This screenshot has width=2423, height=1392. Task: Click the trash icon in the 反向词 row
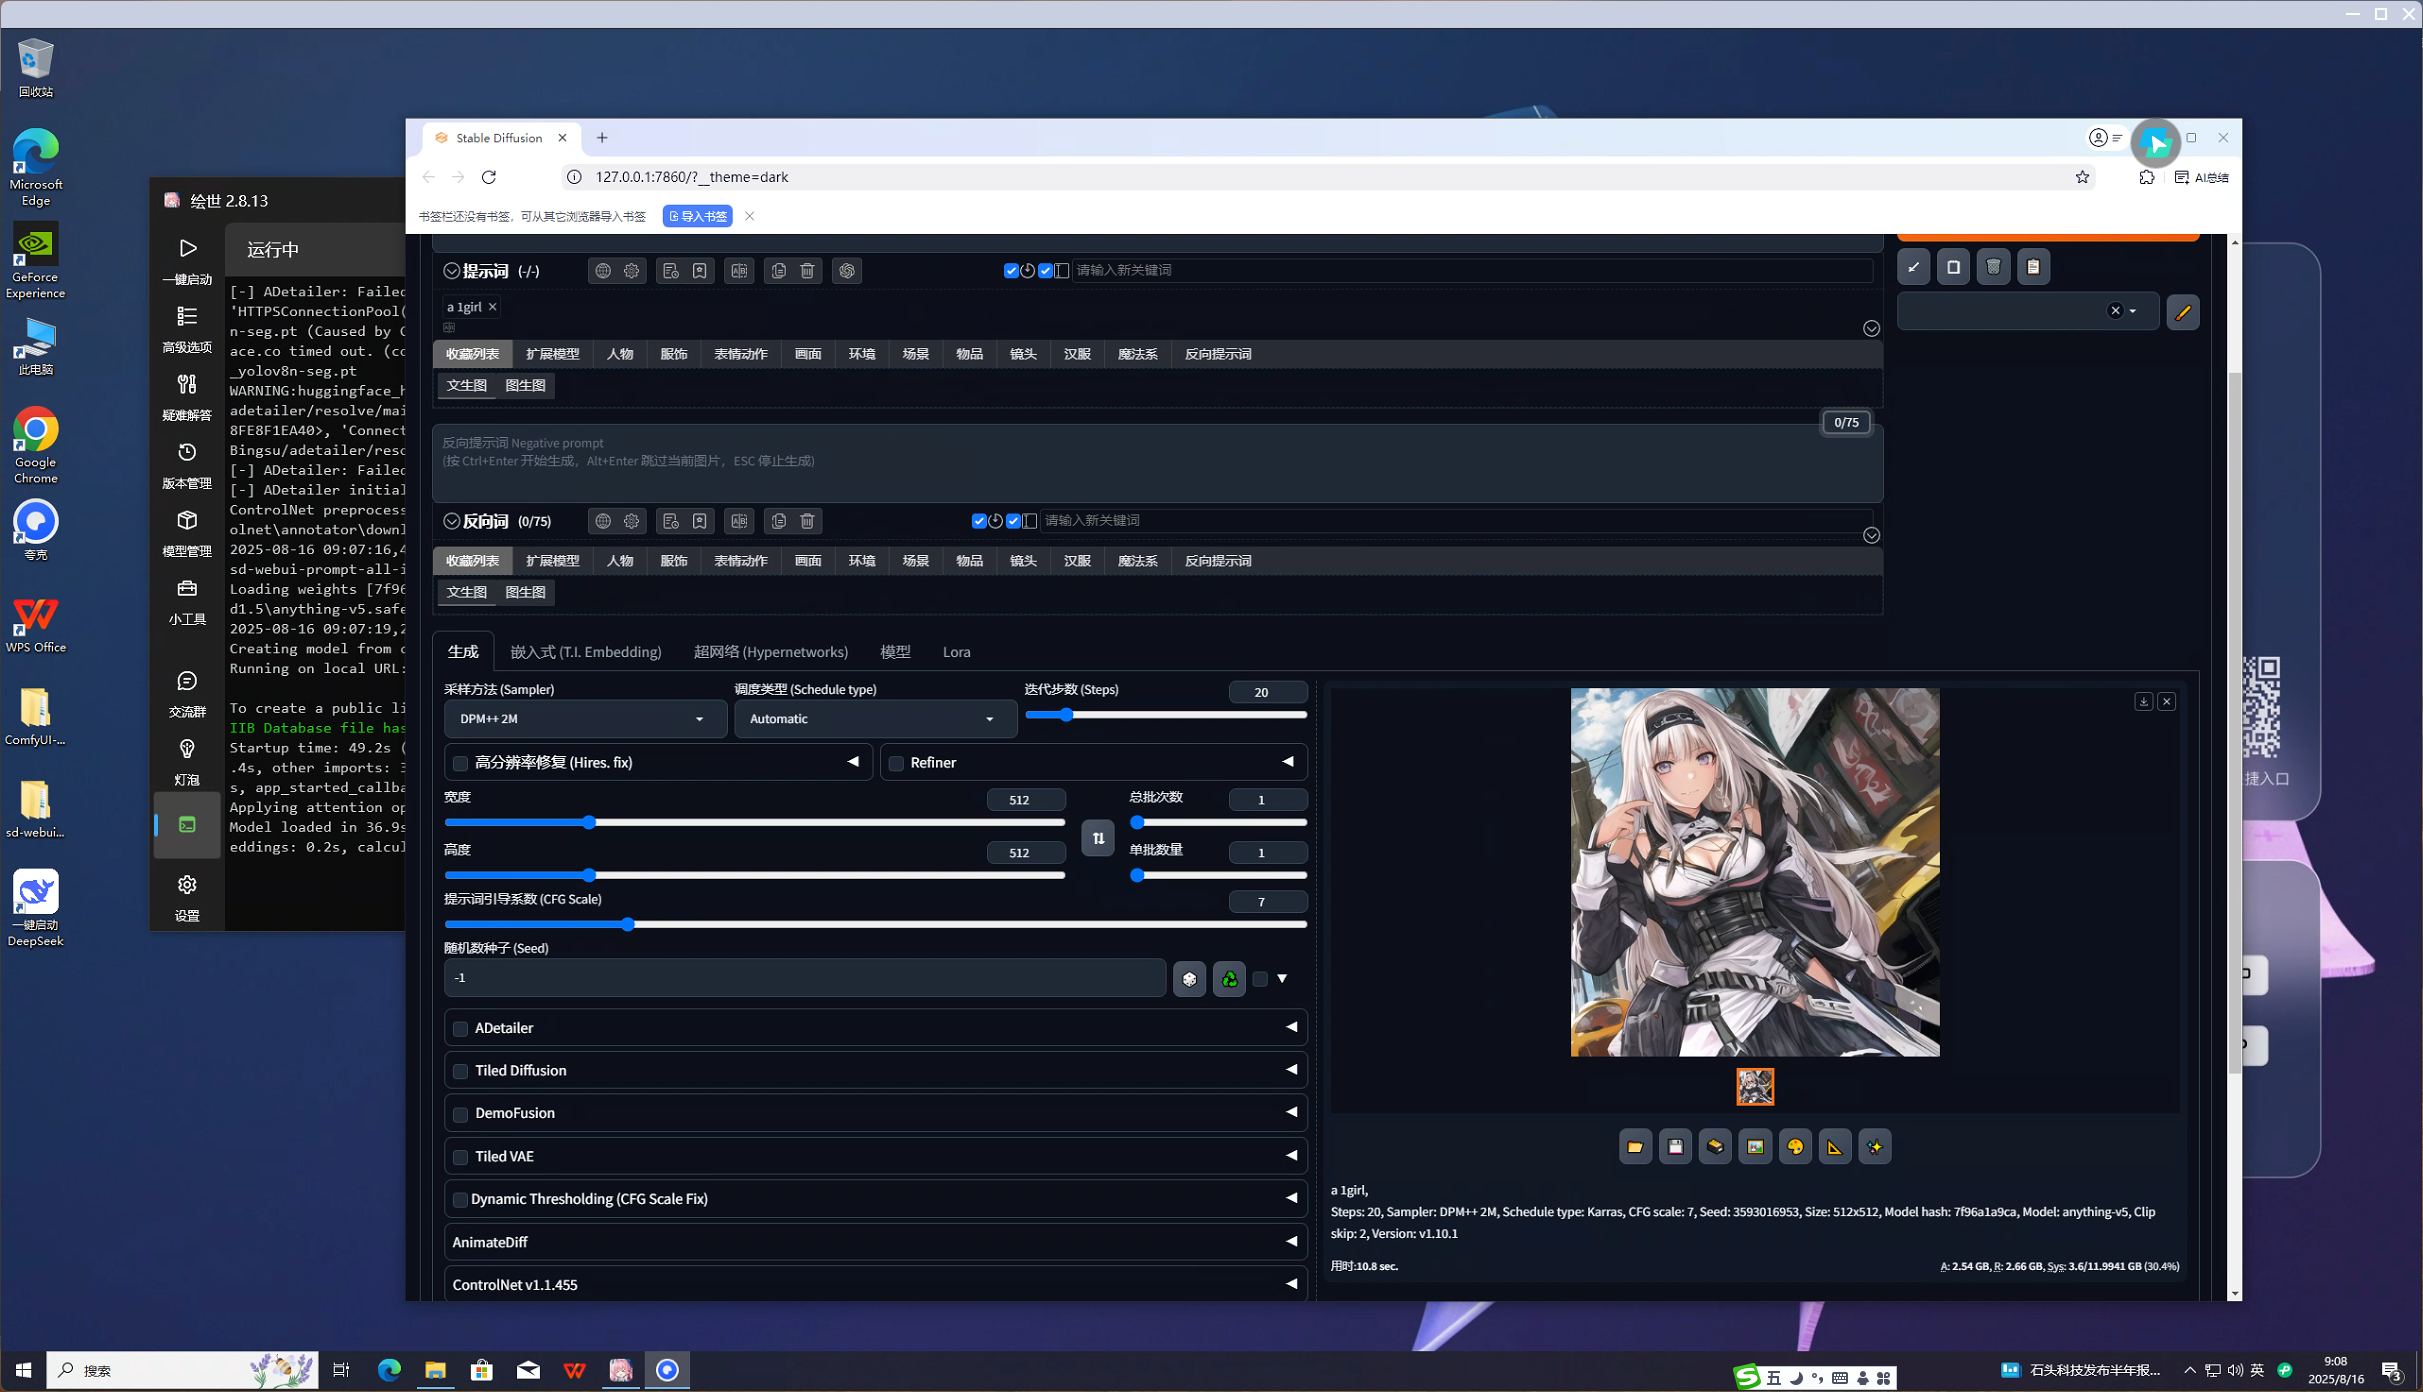click(x=807, y=521)
